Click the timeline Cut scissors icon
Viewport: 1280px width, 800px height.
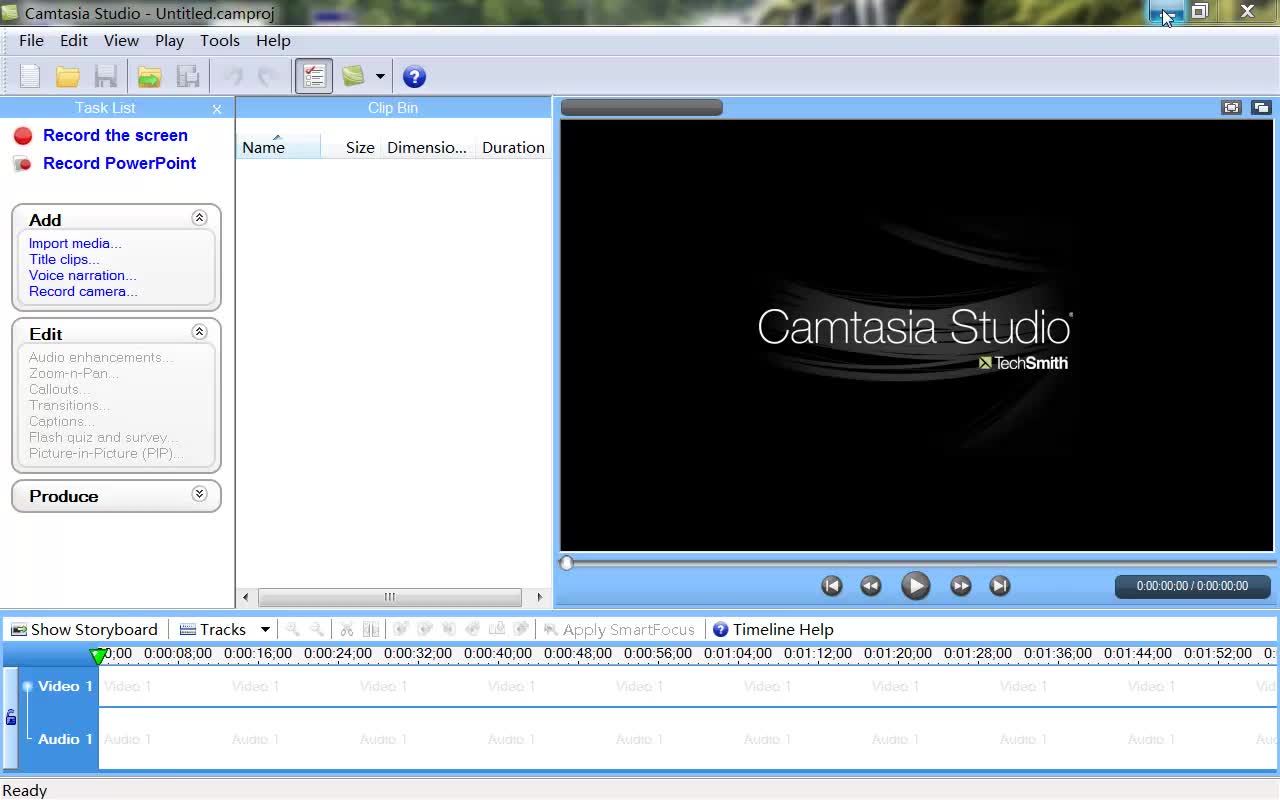[347, 629]
